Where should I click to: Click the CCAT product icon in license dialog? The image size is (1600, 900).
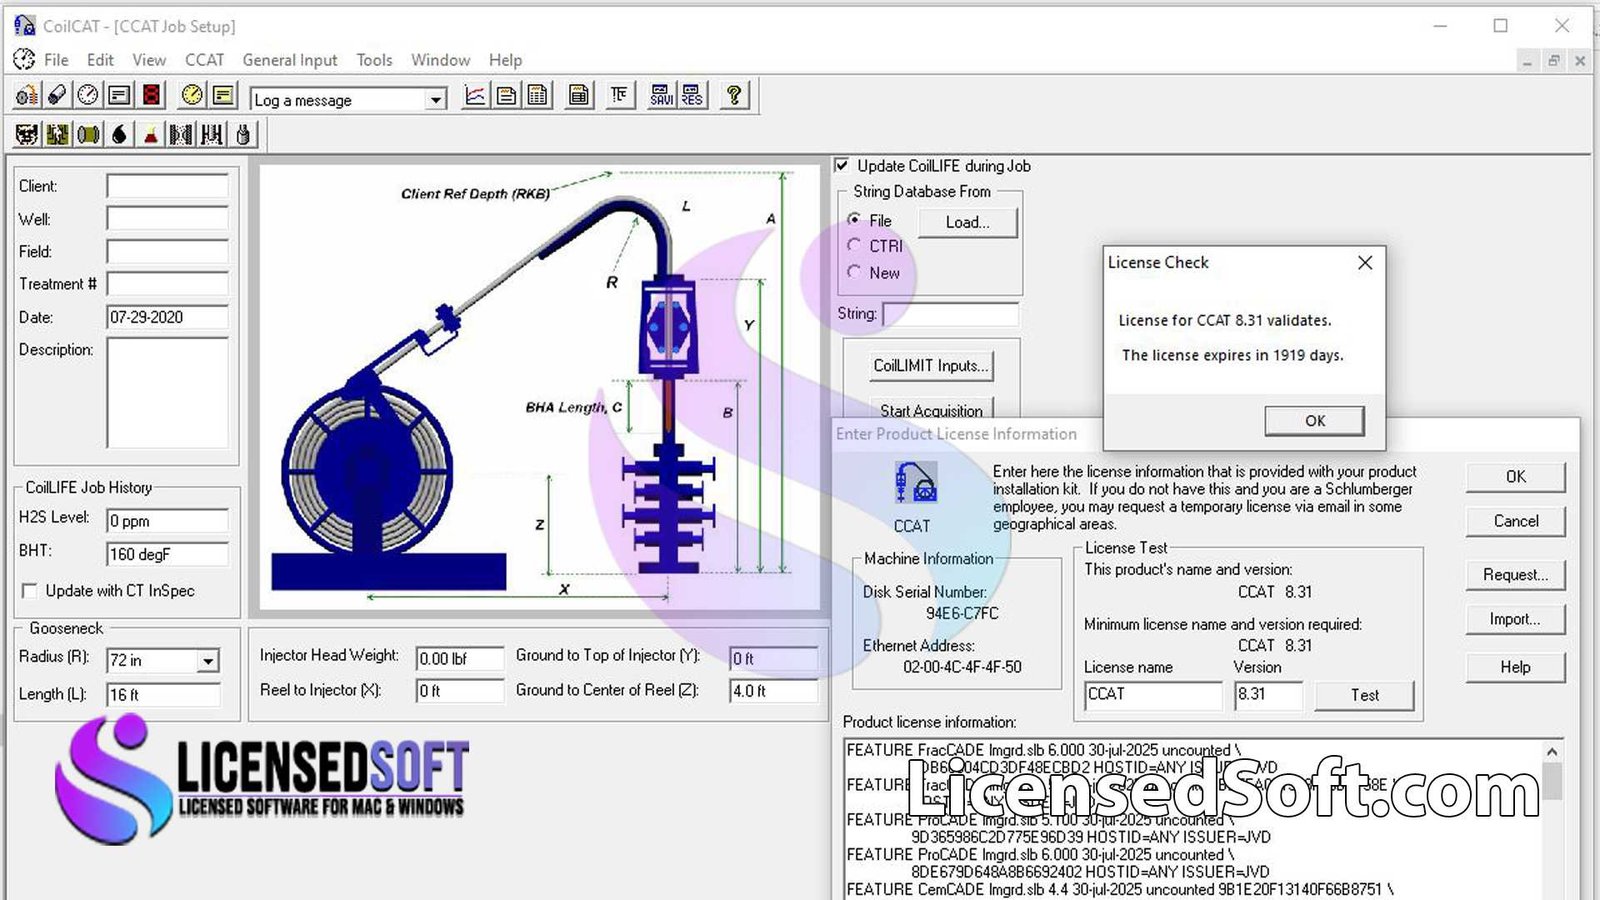pyautogui.click(x=915, y=483)
